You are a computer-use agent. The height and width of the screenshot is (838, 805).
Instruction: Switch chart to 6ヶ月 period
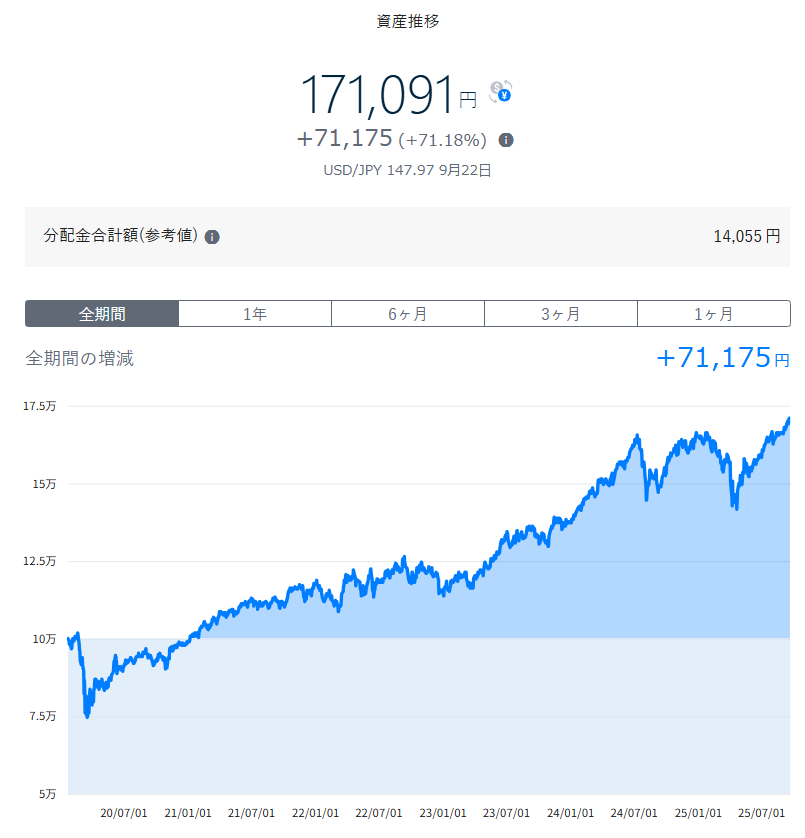click(x=408, y=314)
